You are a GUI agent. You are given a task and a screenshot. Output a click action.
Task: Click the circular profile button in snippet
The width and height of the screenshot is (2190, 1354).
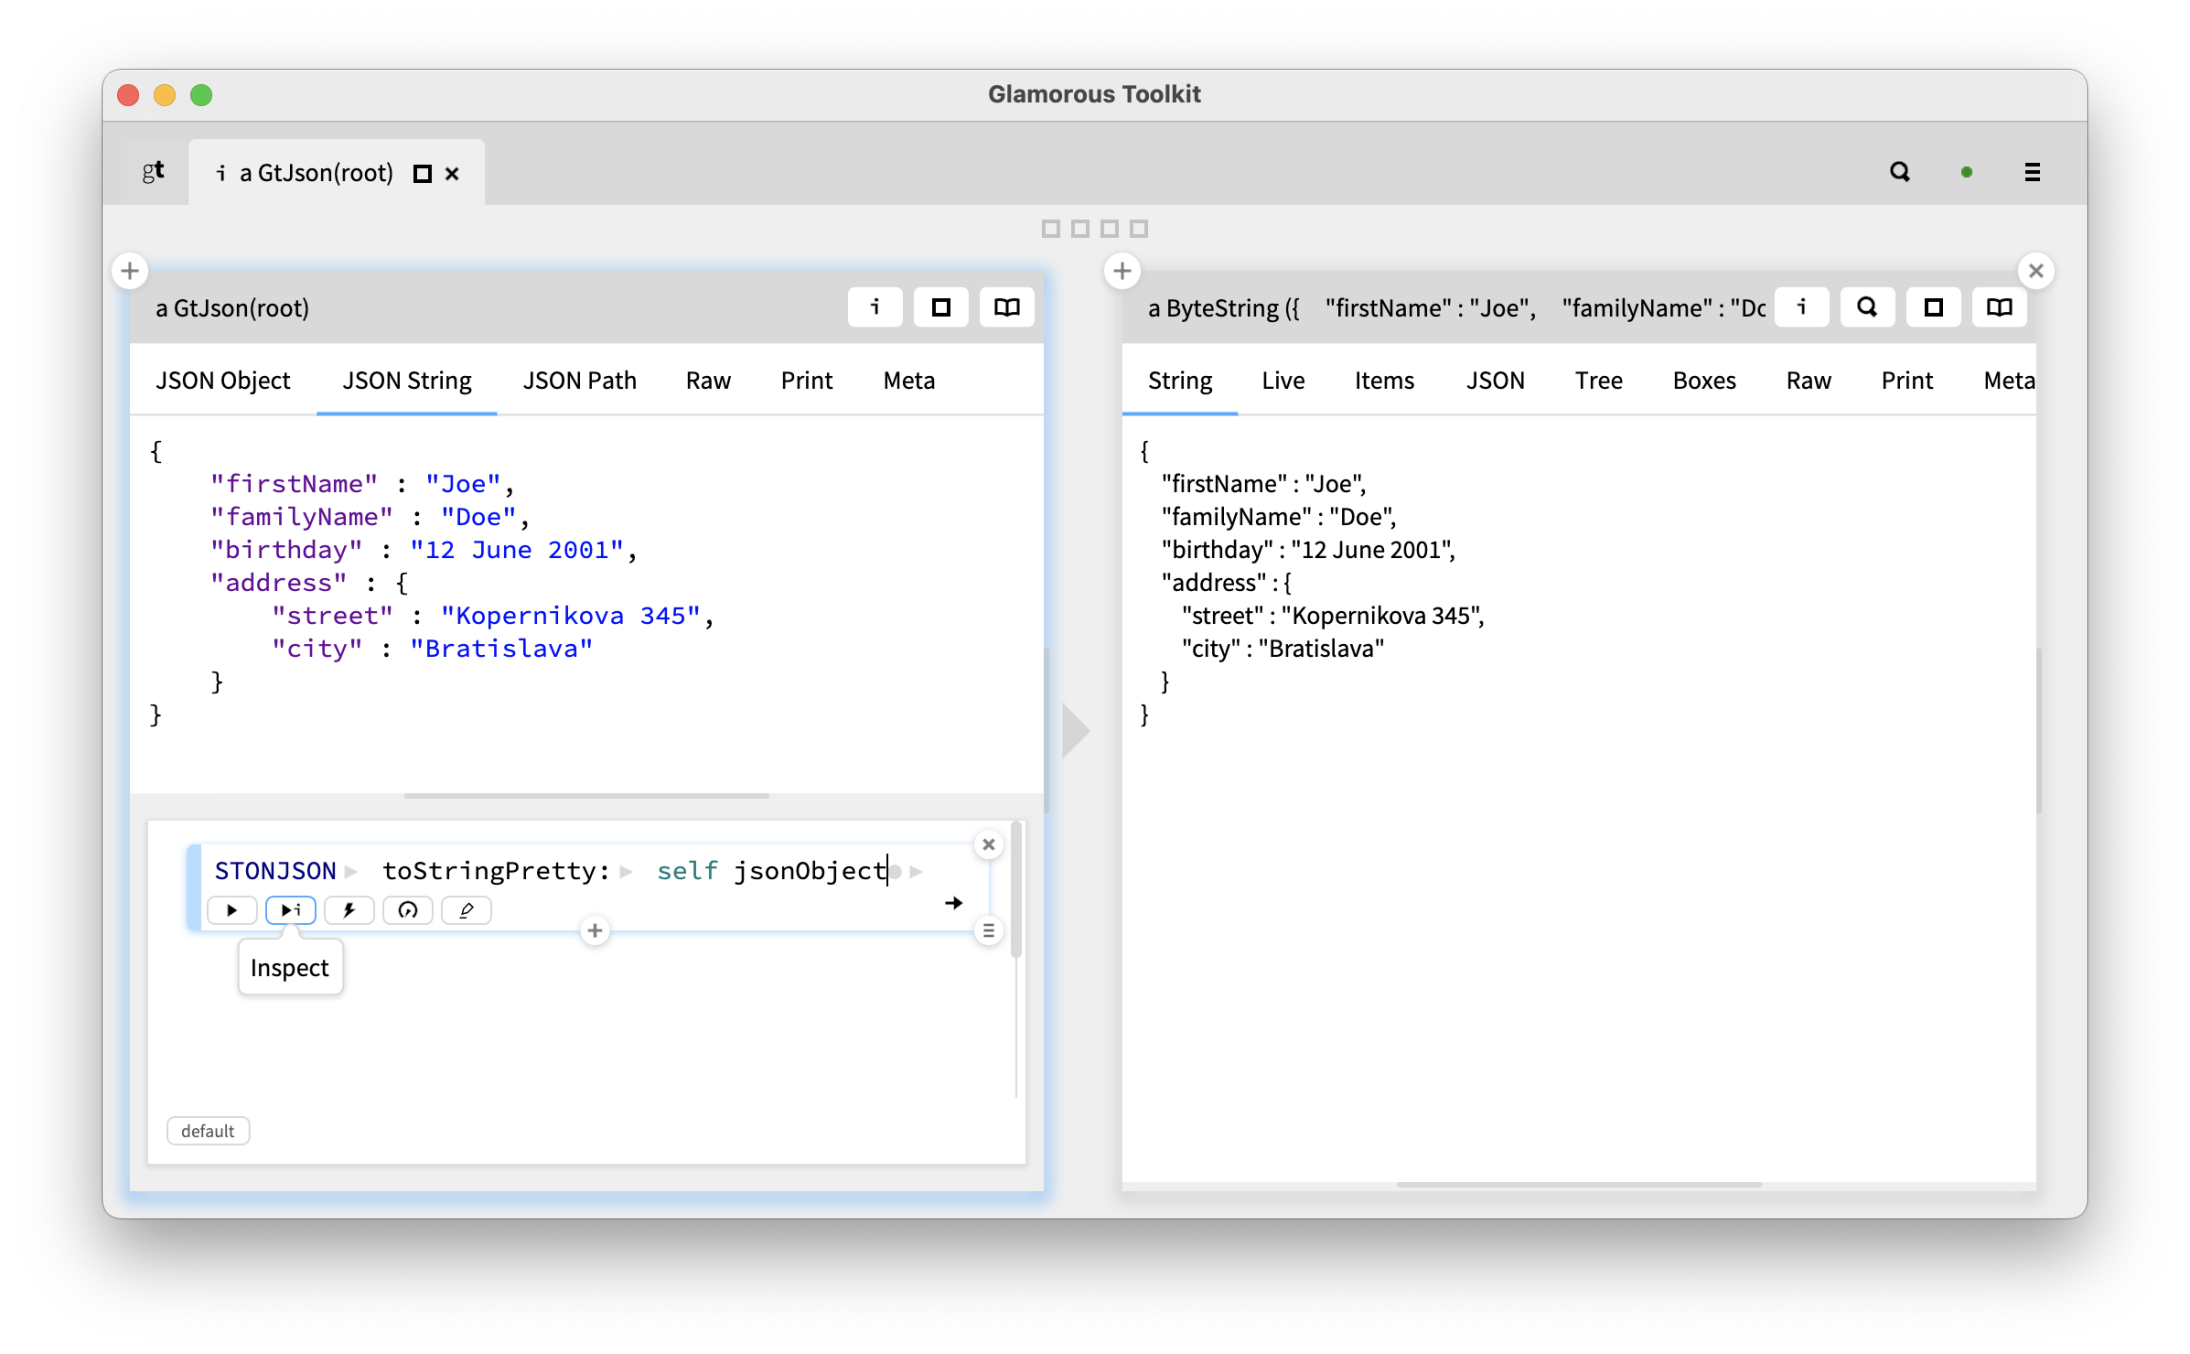(x=407, y=910)
